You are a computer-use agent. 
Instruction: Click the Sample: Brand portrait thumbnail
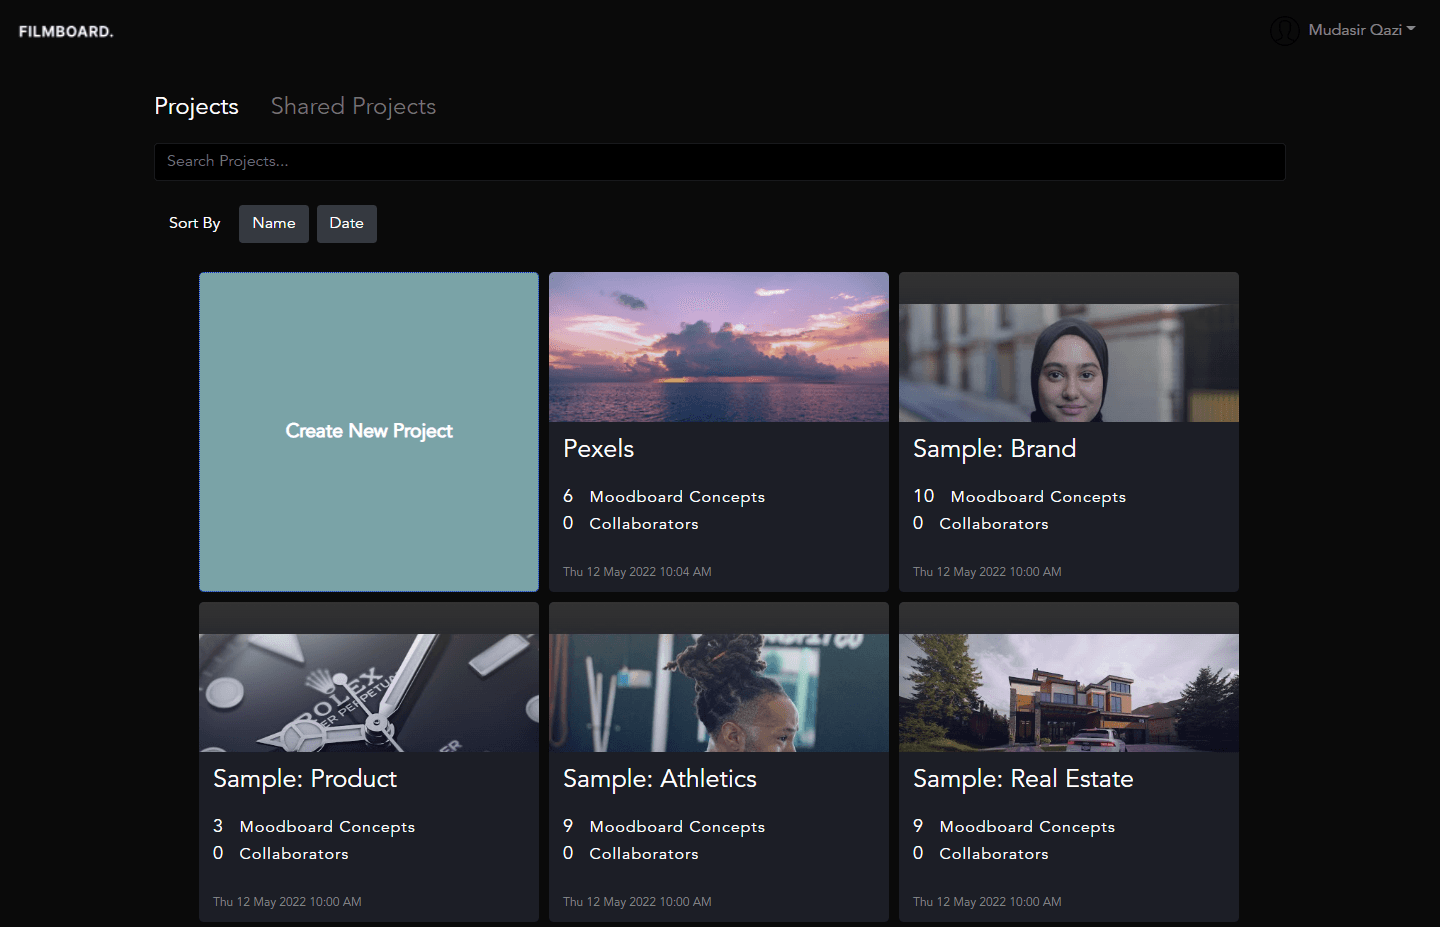tap(1068, 363)
